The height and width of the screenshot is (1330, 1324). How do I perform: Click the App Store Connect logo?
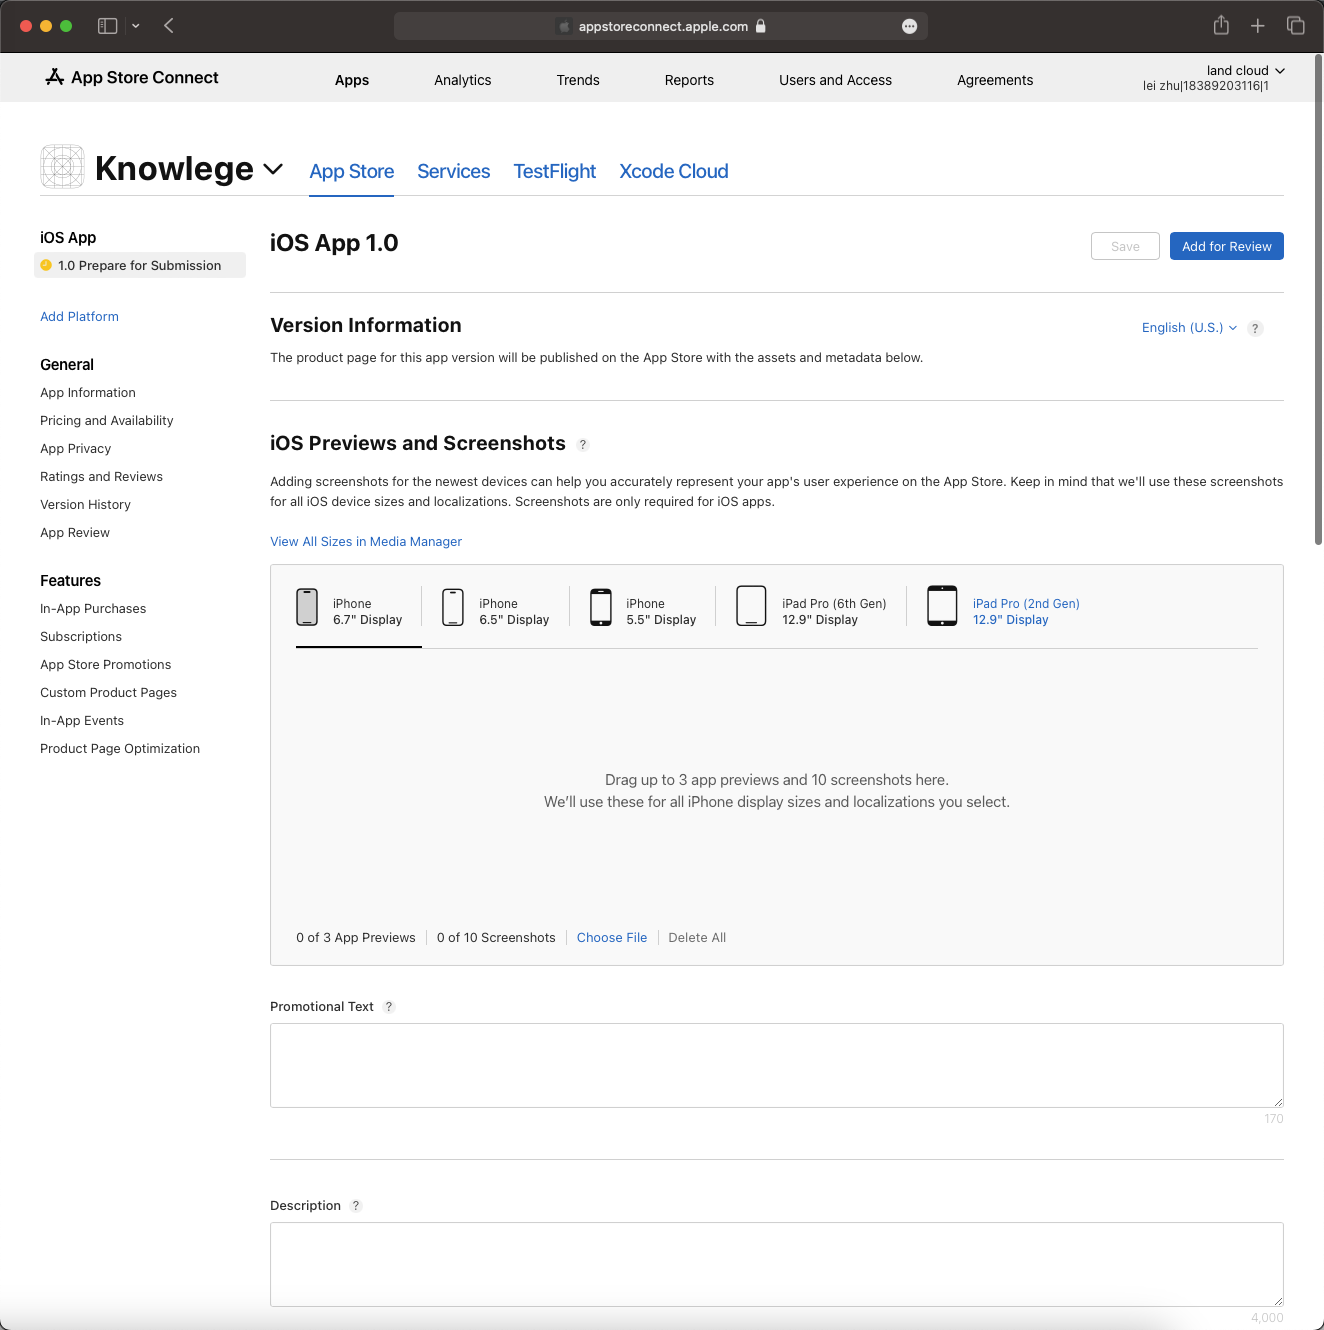pos(132,77)
